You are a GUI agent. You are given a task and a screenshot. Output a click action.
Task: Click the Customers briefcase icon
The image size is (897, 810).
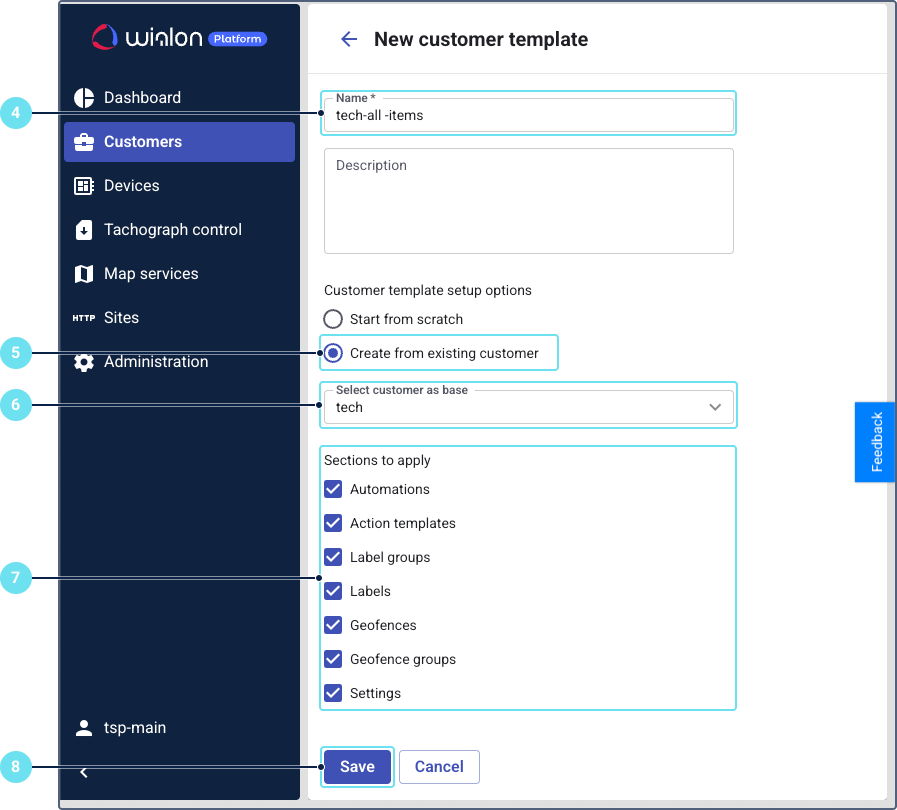[84, 142]
